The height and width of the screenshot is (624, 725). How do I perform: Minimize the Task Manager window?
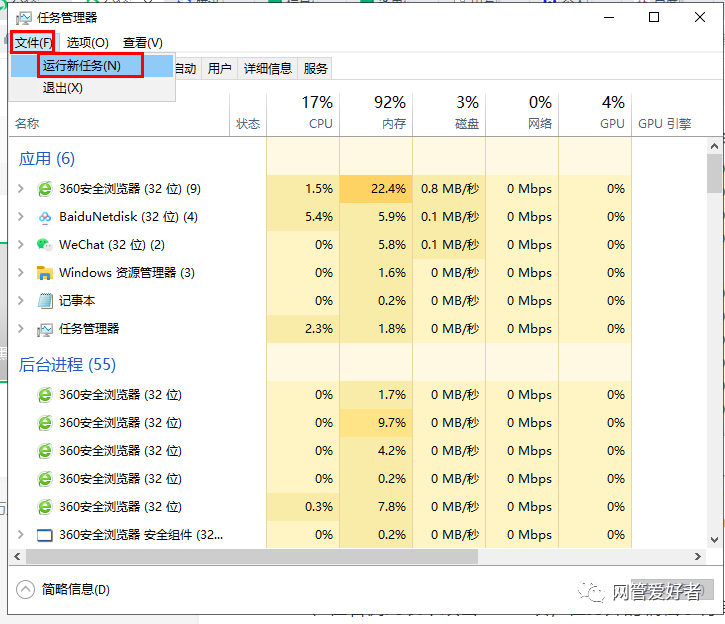[x=609, y=18]
